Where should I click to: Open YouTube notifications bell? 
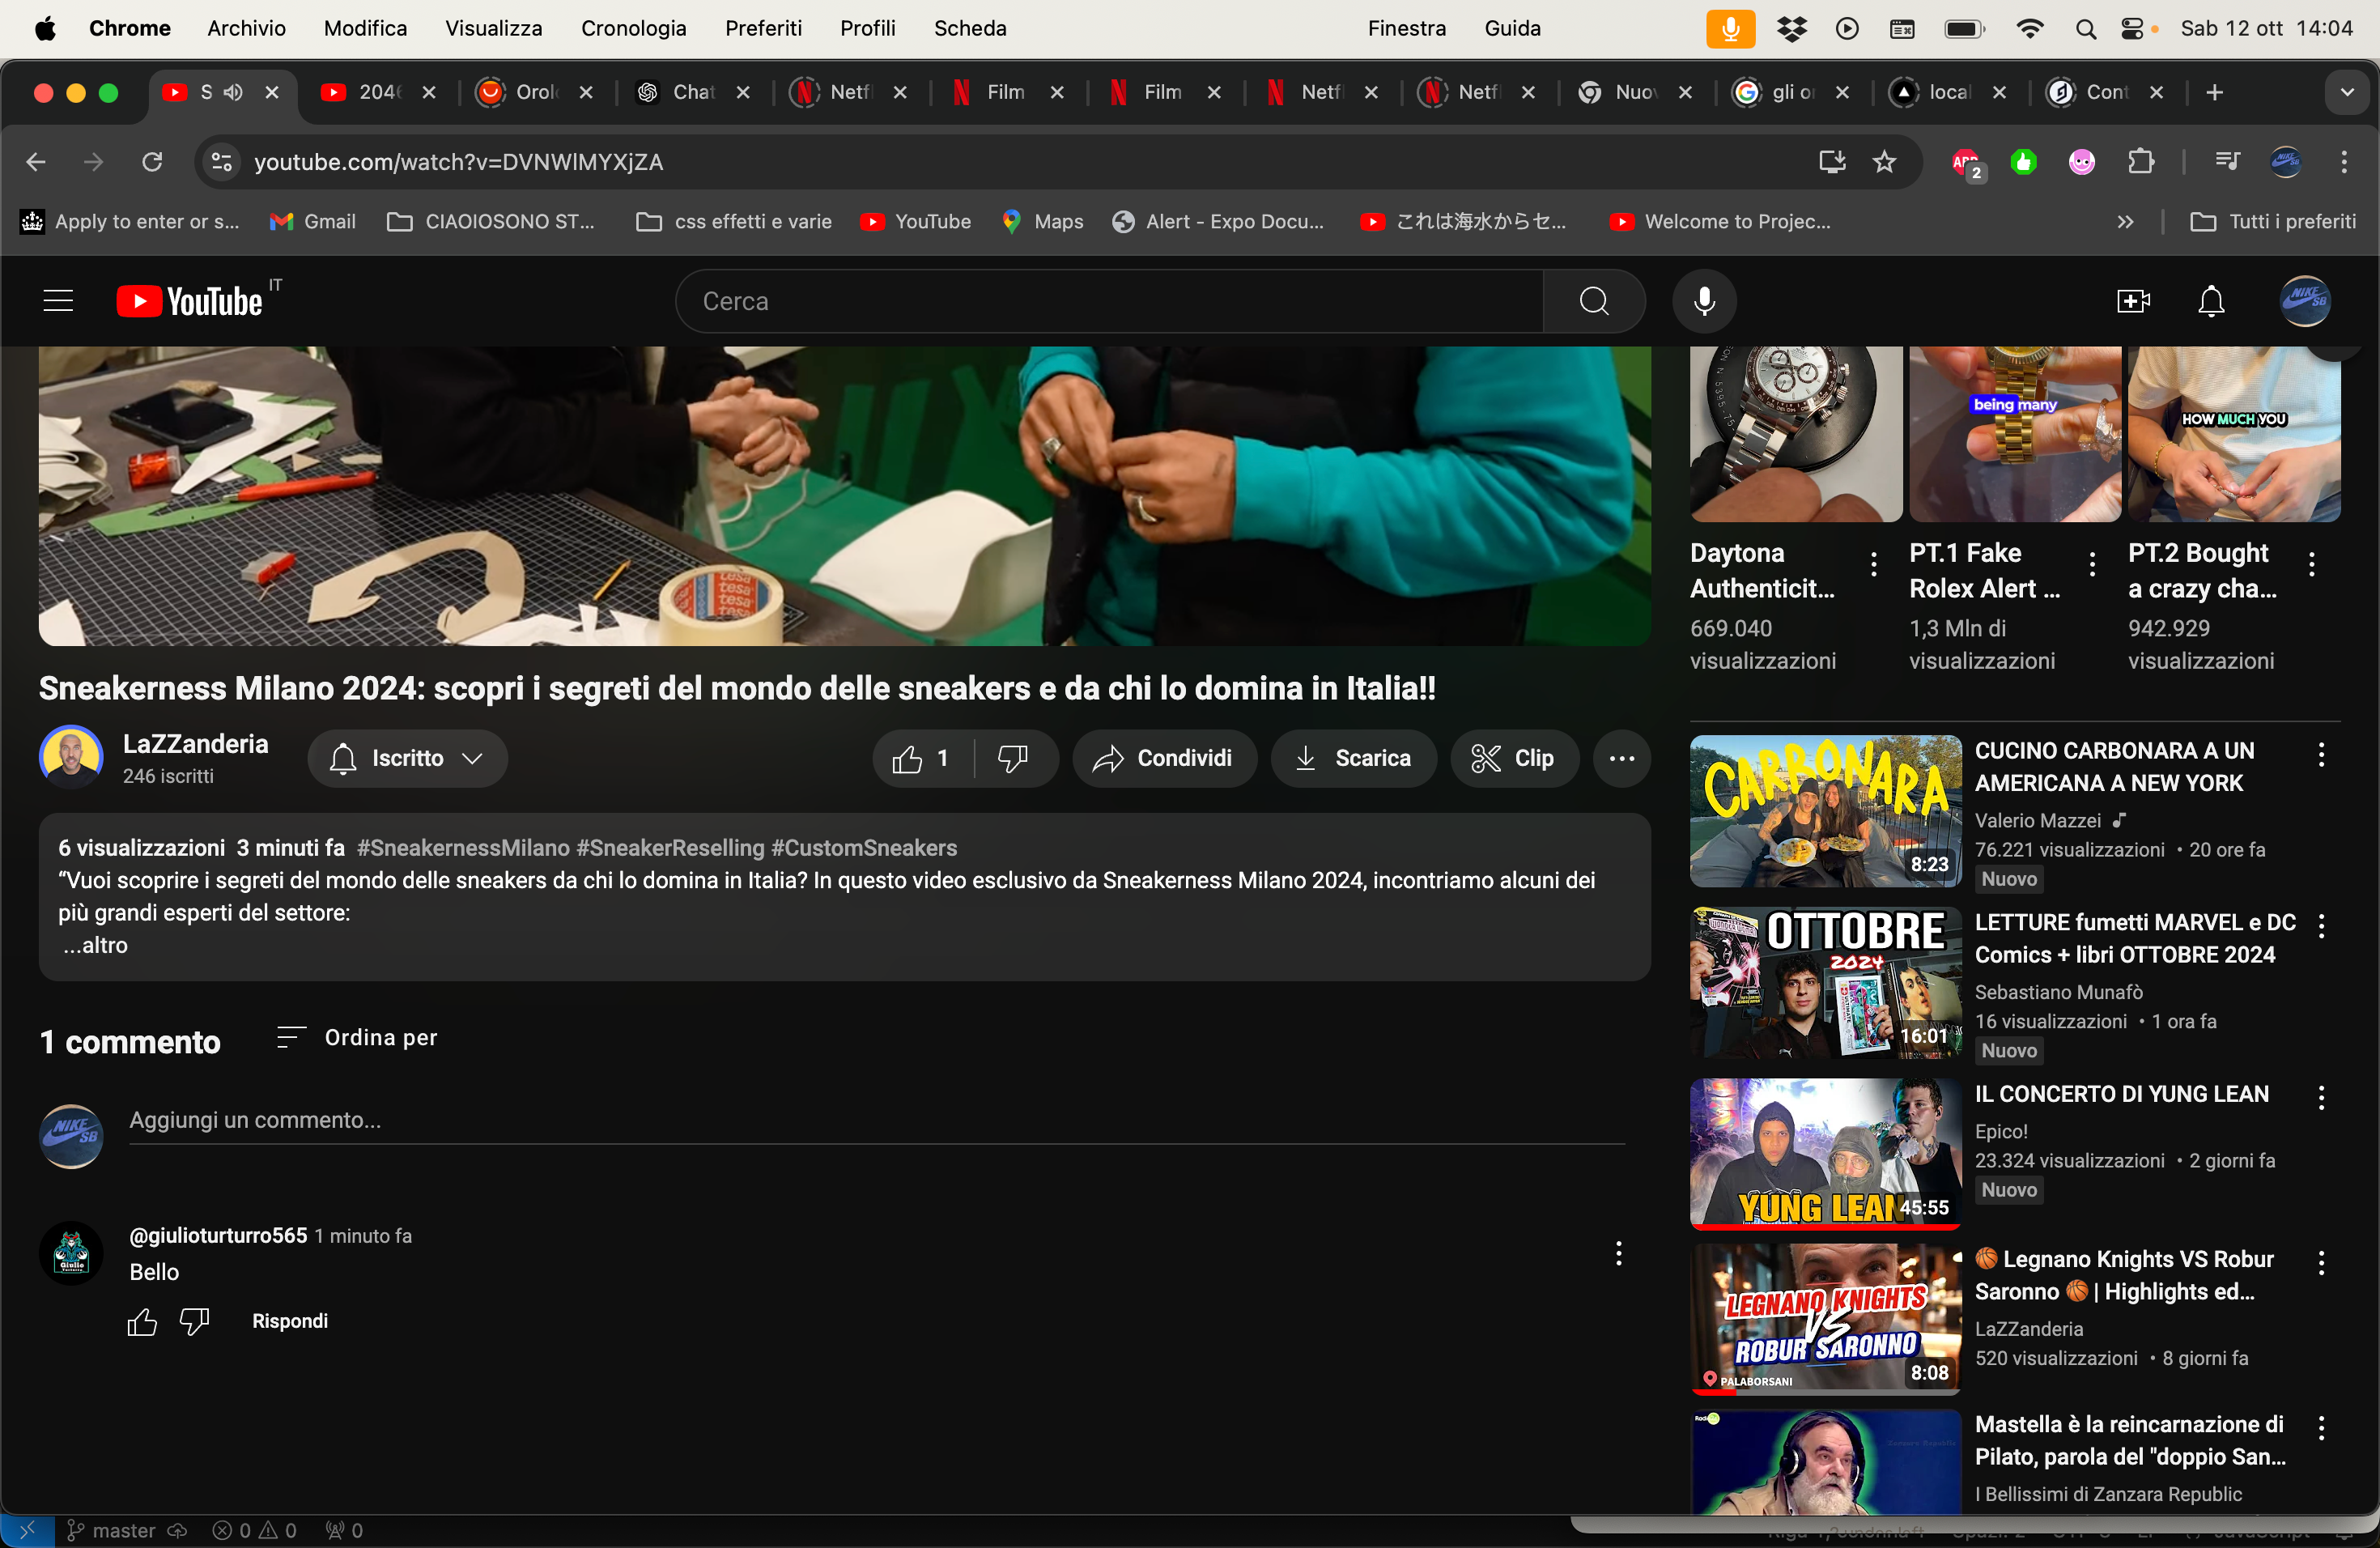[2211, 301]
